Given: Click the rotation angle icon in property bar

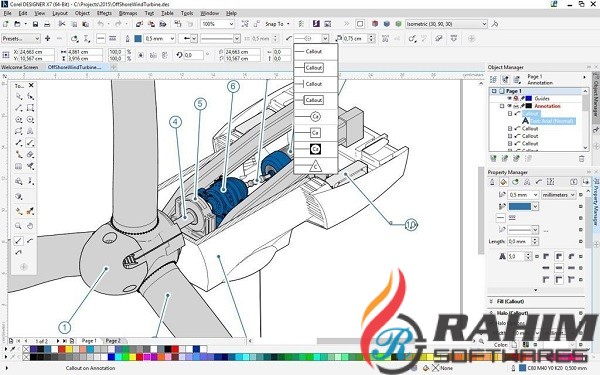Looking at the screenshot, I should click(x=179, y=55).
